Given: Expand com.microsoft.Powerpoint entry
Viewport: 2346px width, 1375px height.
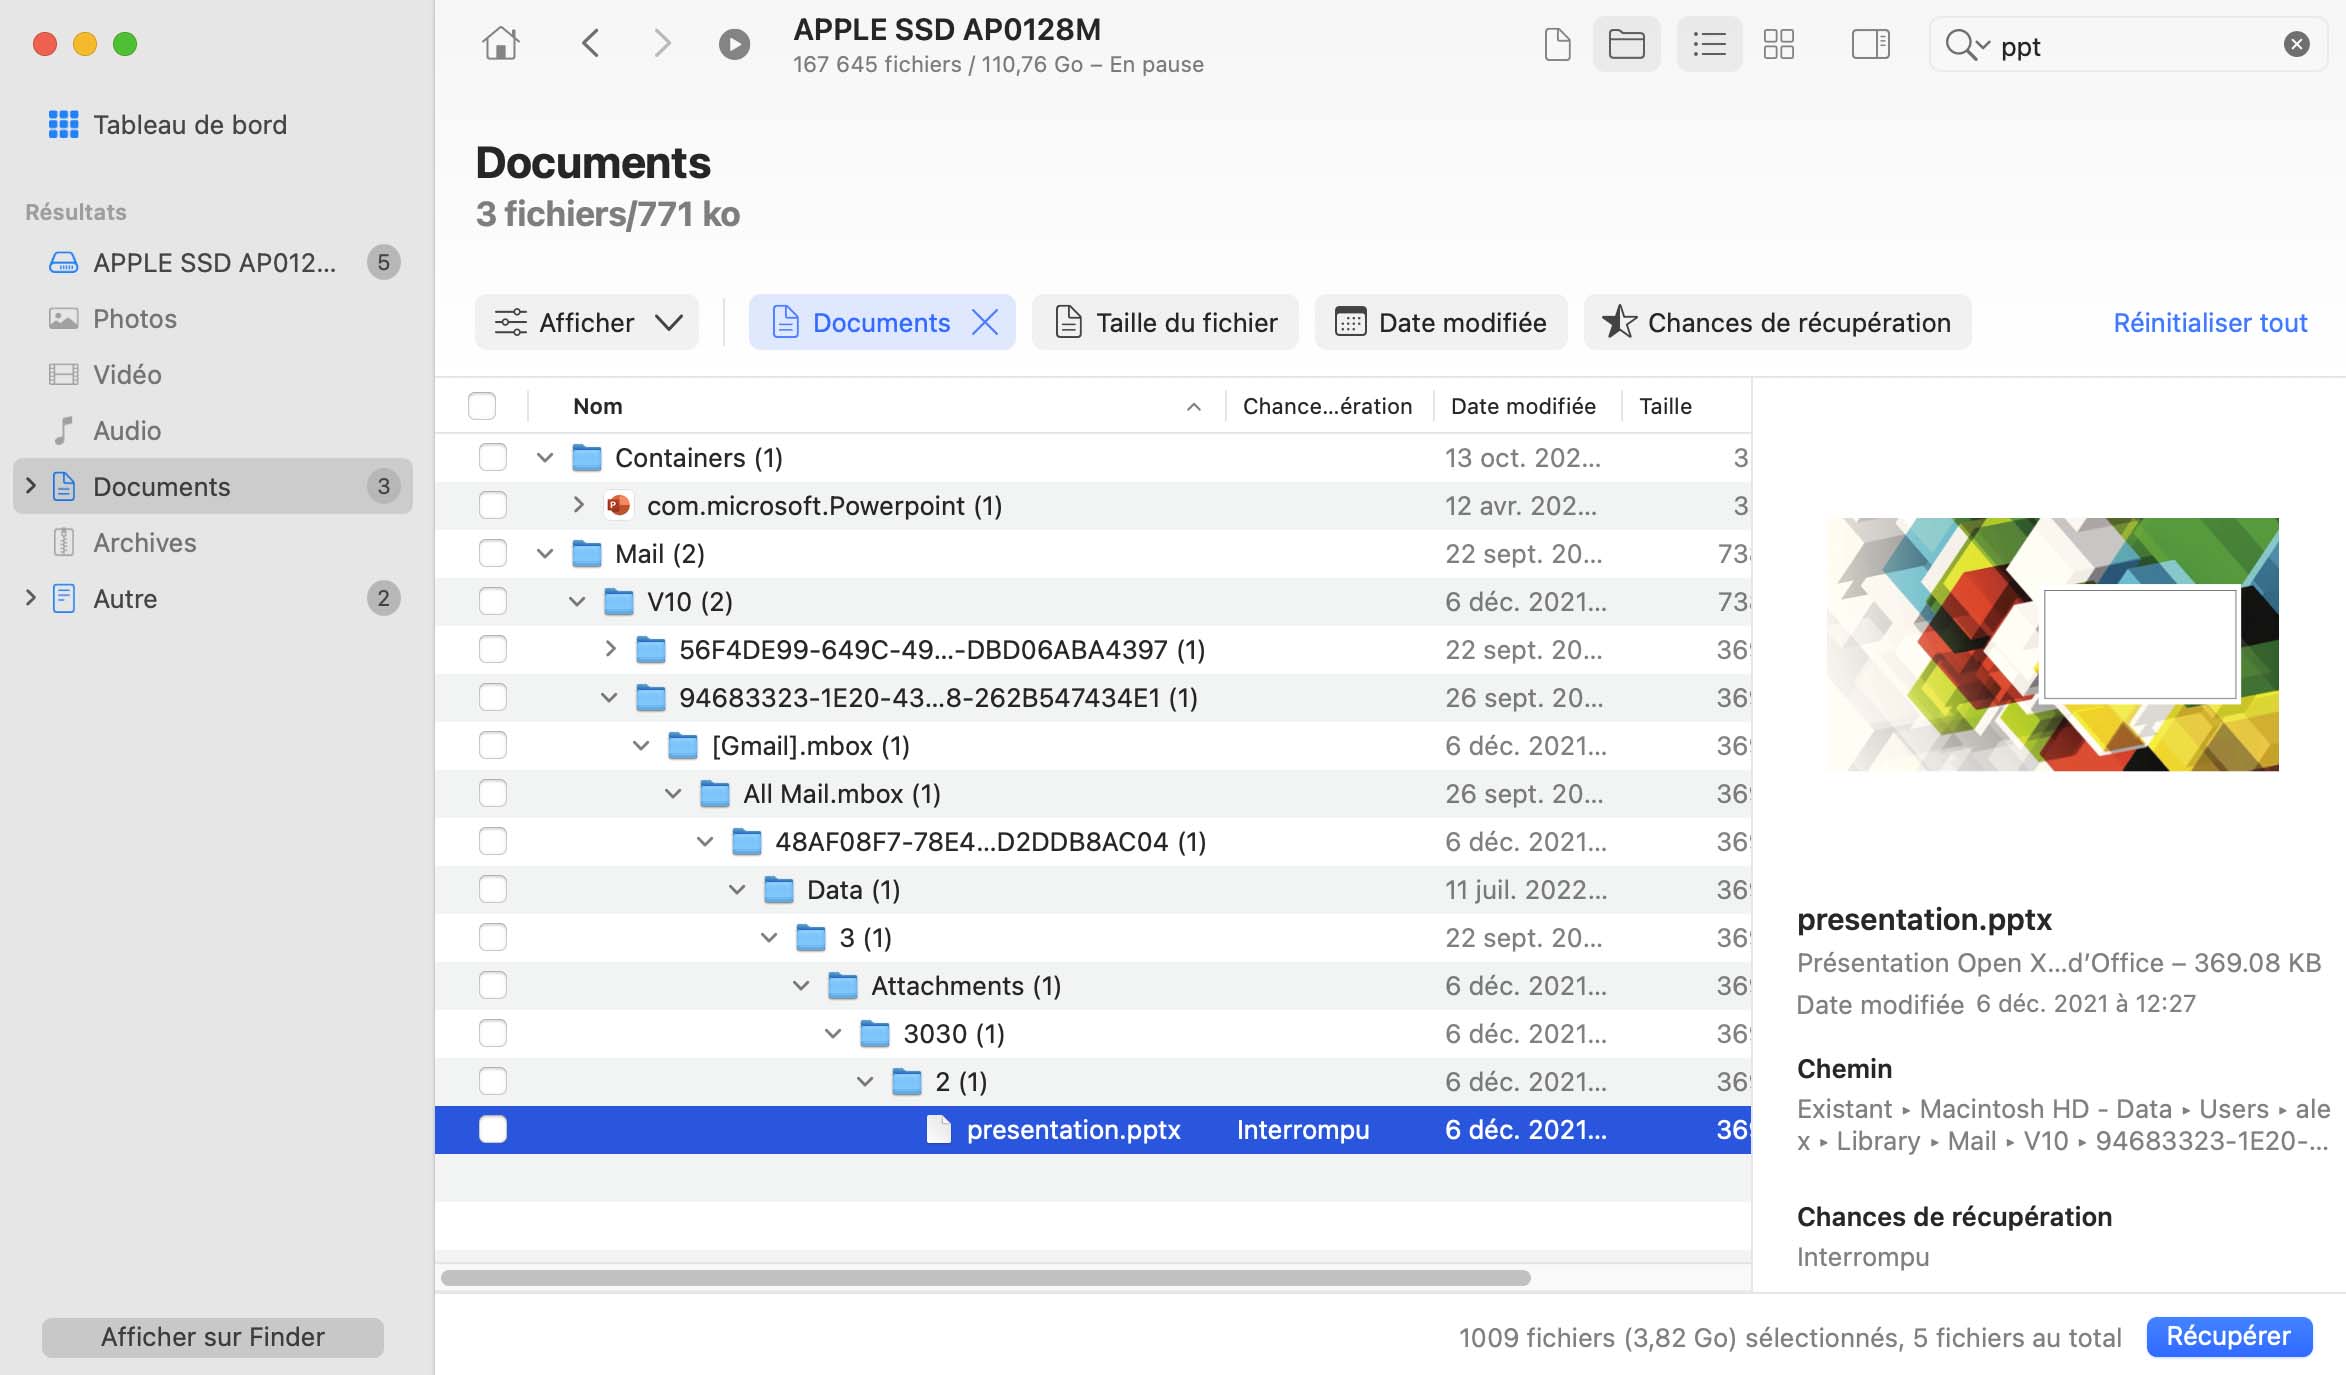Looking at the screenshot, I should pyautogui.click(x=576, y=506).
